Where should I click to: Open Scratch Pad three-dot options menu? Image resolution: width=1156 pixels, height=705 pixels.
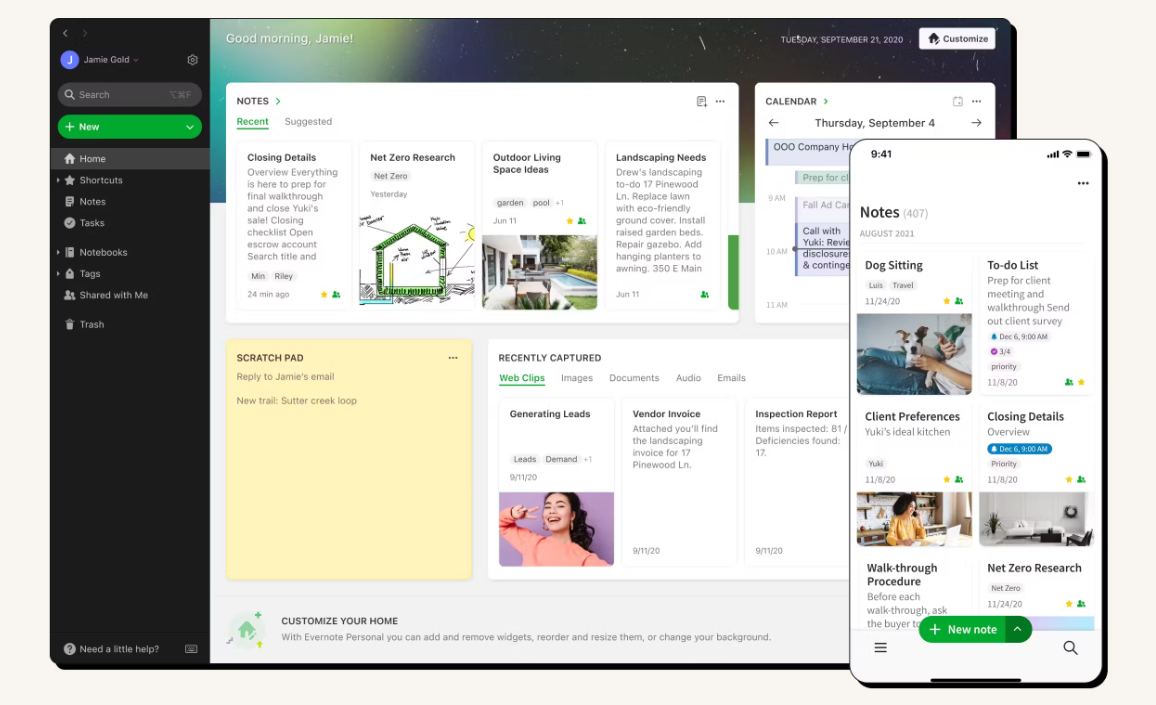click(x=453, y=358)
